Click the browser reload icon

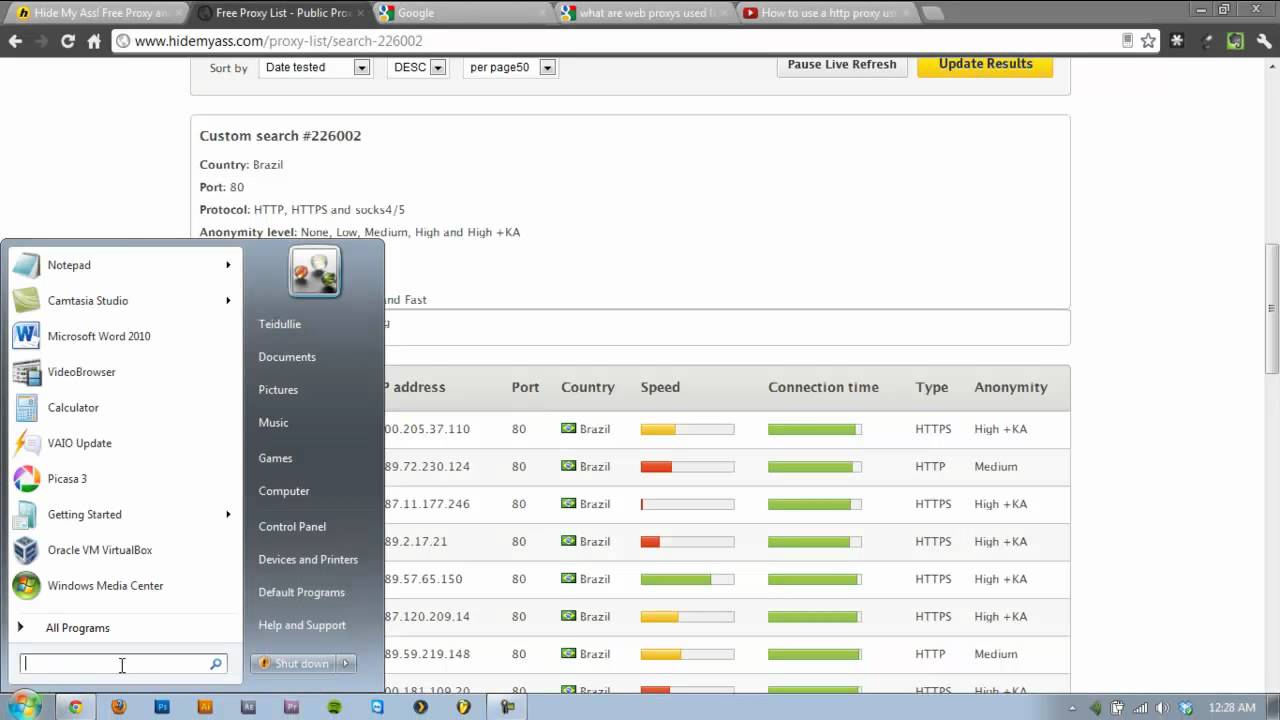click(68, 41)
